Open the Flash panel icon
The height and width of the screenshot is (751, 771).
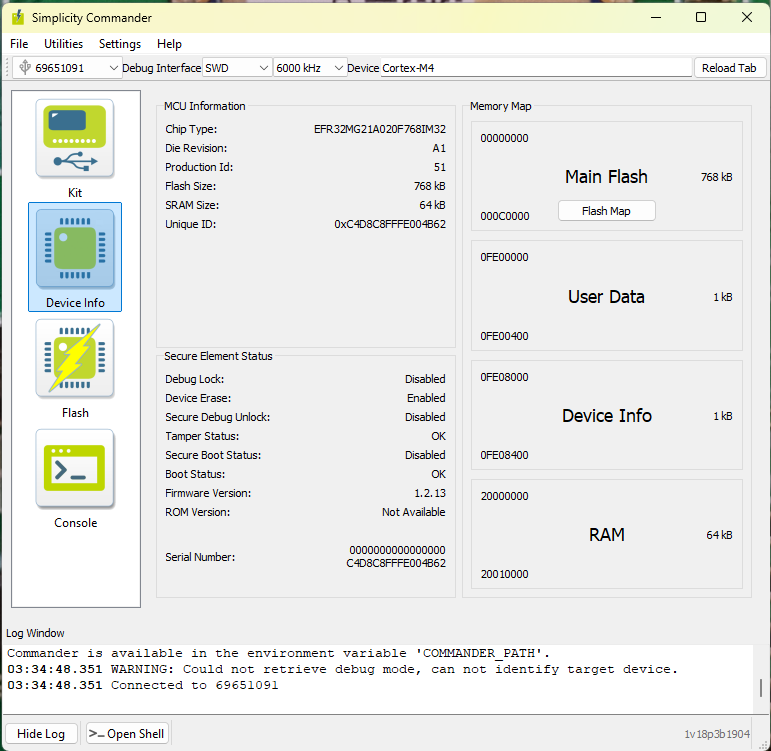75,359
